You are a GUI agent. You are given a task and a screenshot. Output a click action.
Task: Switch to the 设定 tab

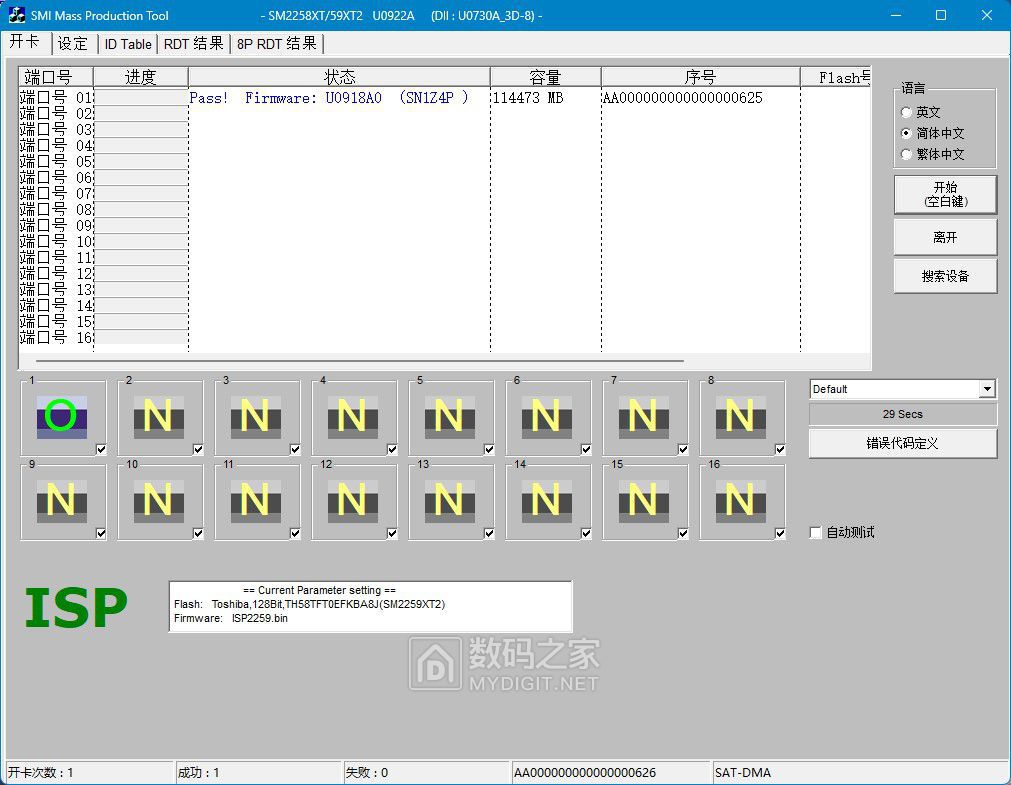(x=73, y=44)
